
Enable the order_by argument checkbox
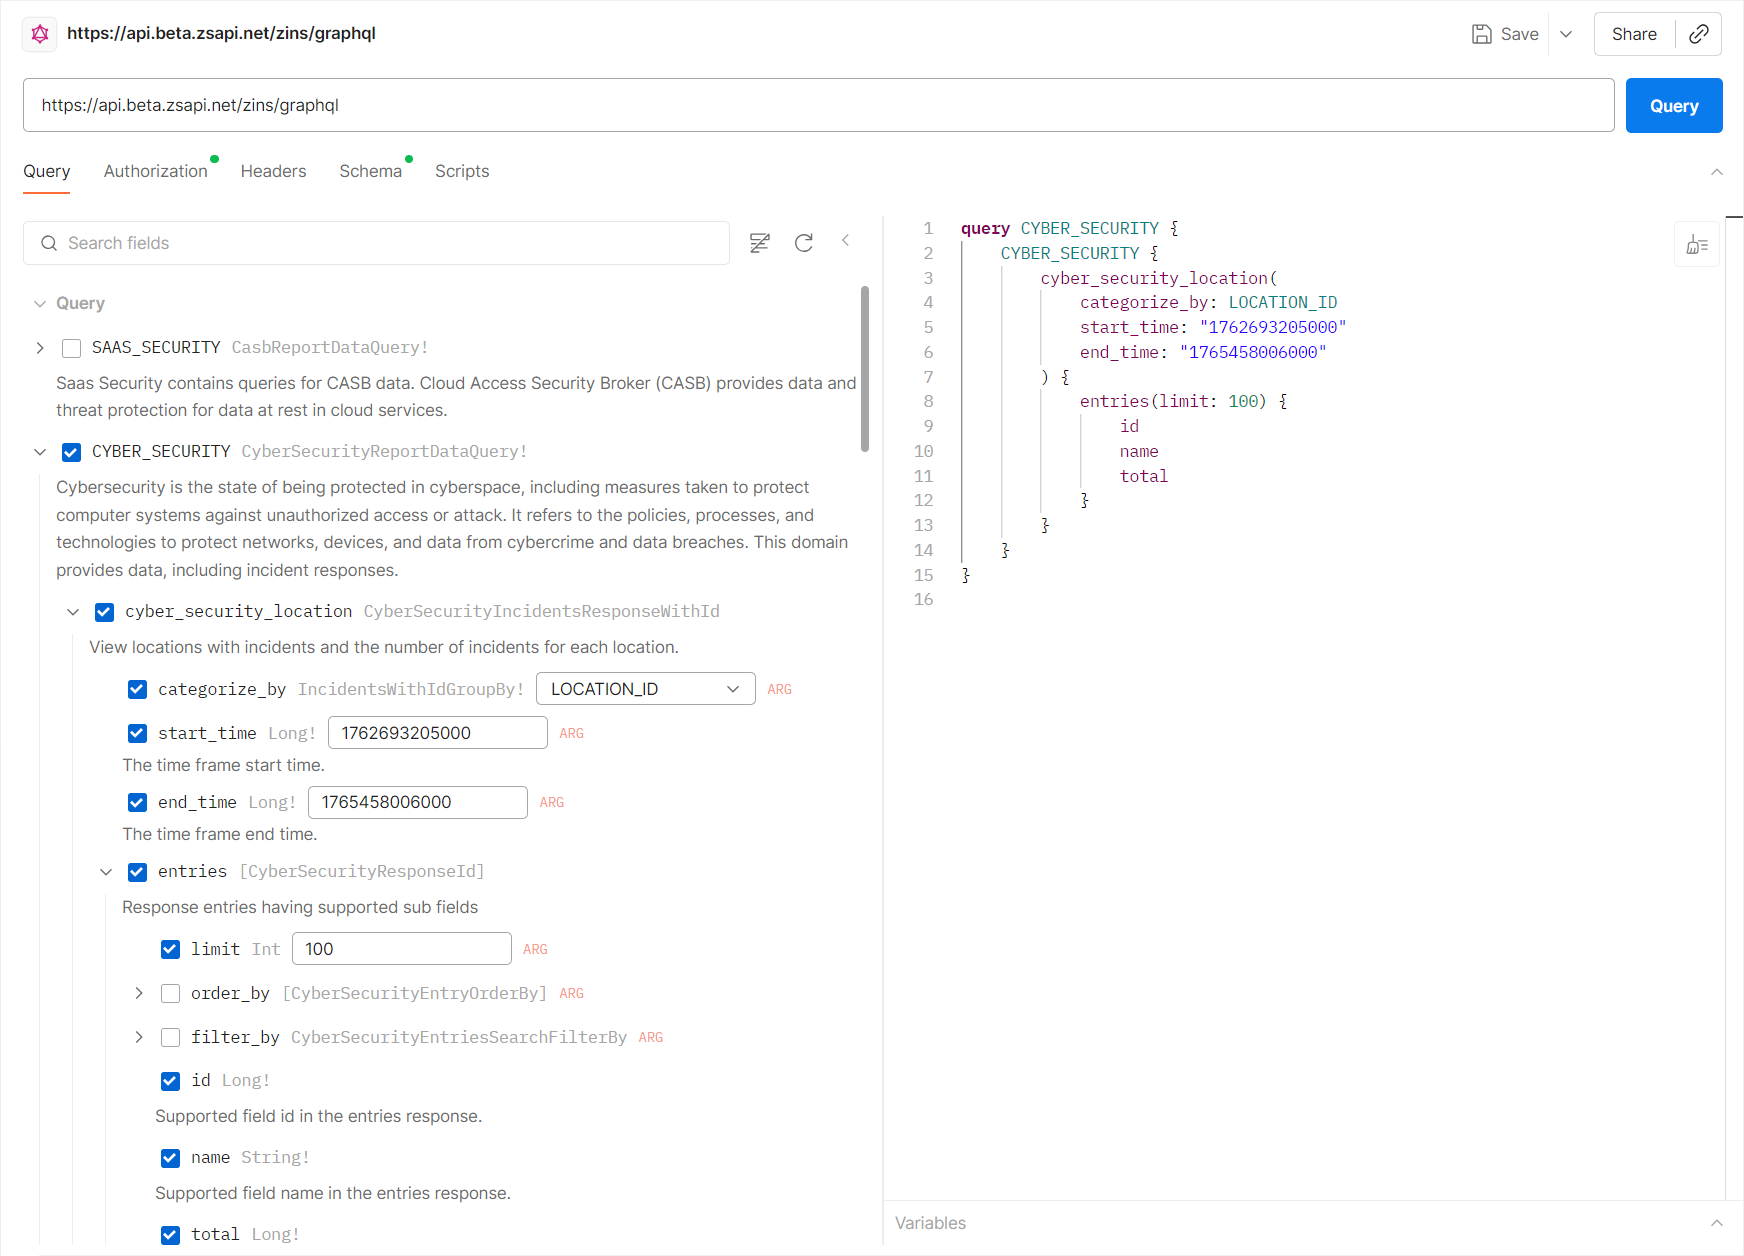tap(170, 994)
